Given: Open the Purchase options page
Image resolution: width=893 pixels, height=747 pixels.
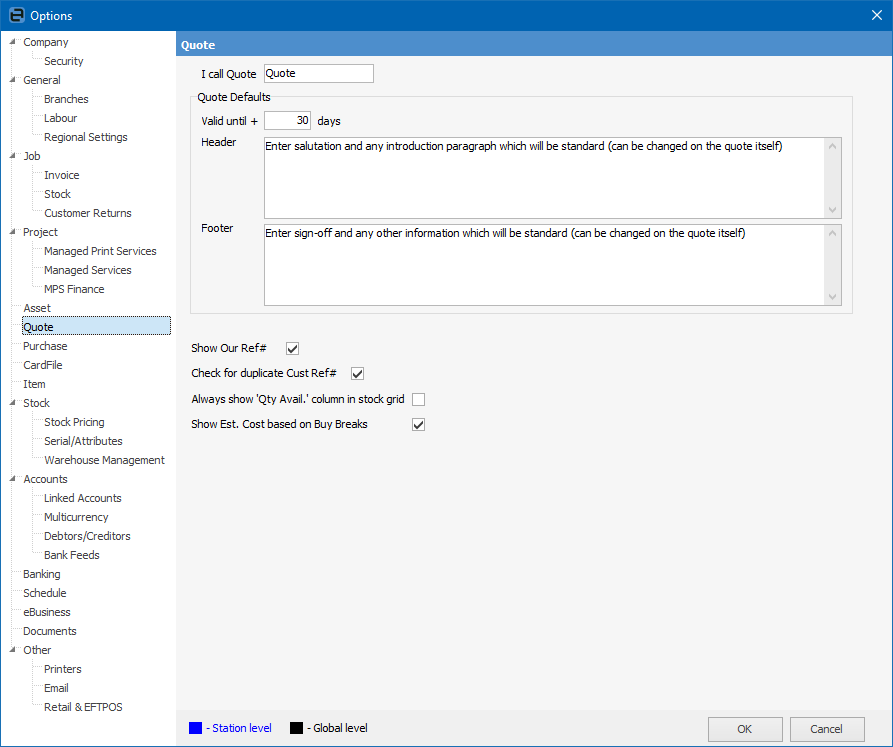Looking at the screenshot, I should pos(45,346).
